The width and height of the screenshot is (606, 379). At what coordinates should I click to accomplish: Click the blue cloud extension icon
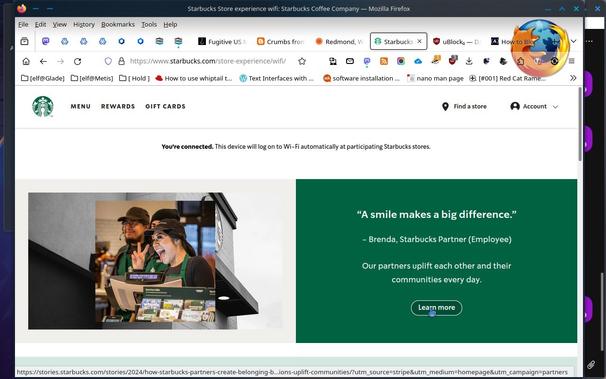coord(418,61)
